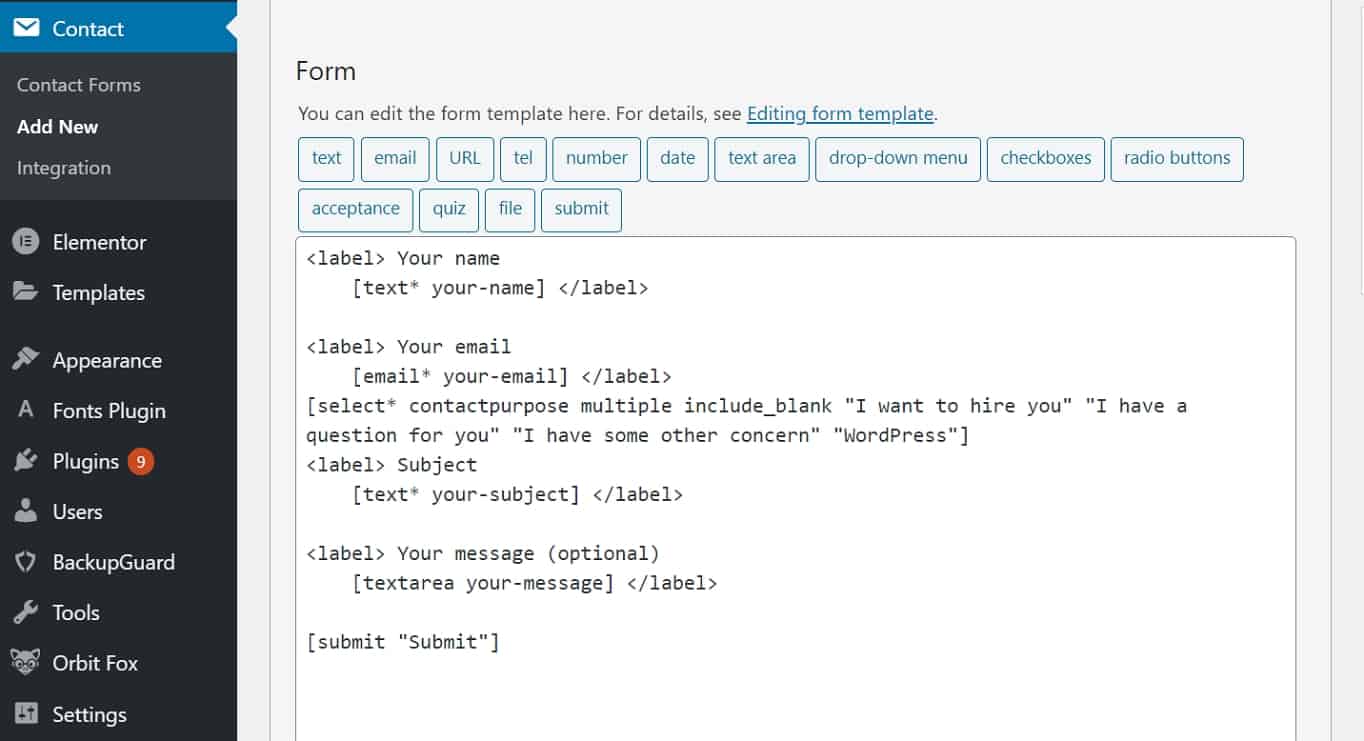Click the "[email* your-email] </label>" line

point(512,377)
